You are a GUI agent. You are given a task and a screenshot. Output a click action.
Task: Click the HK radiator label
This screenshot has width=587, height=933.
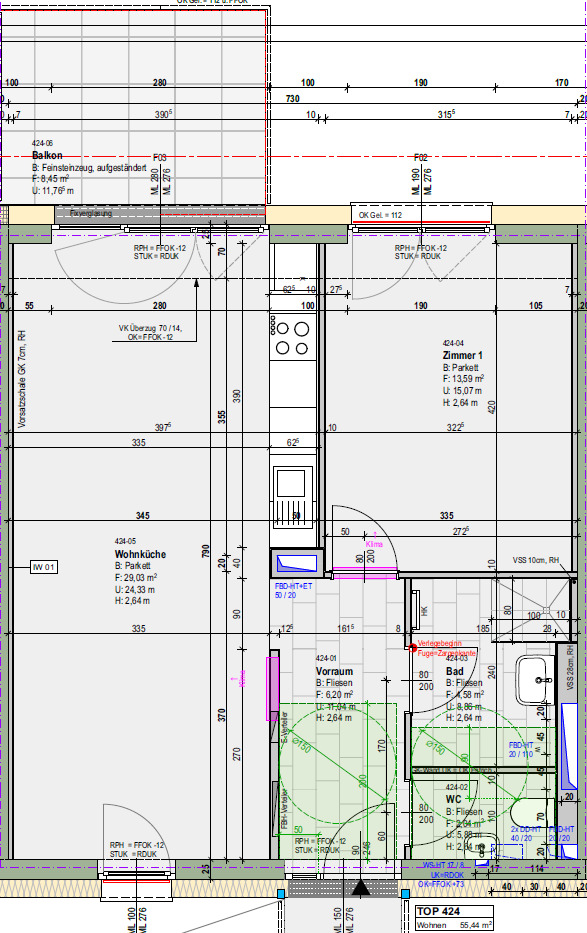[425, 611]
